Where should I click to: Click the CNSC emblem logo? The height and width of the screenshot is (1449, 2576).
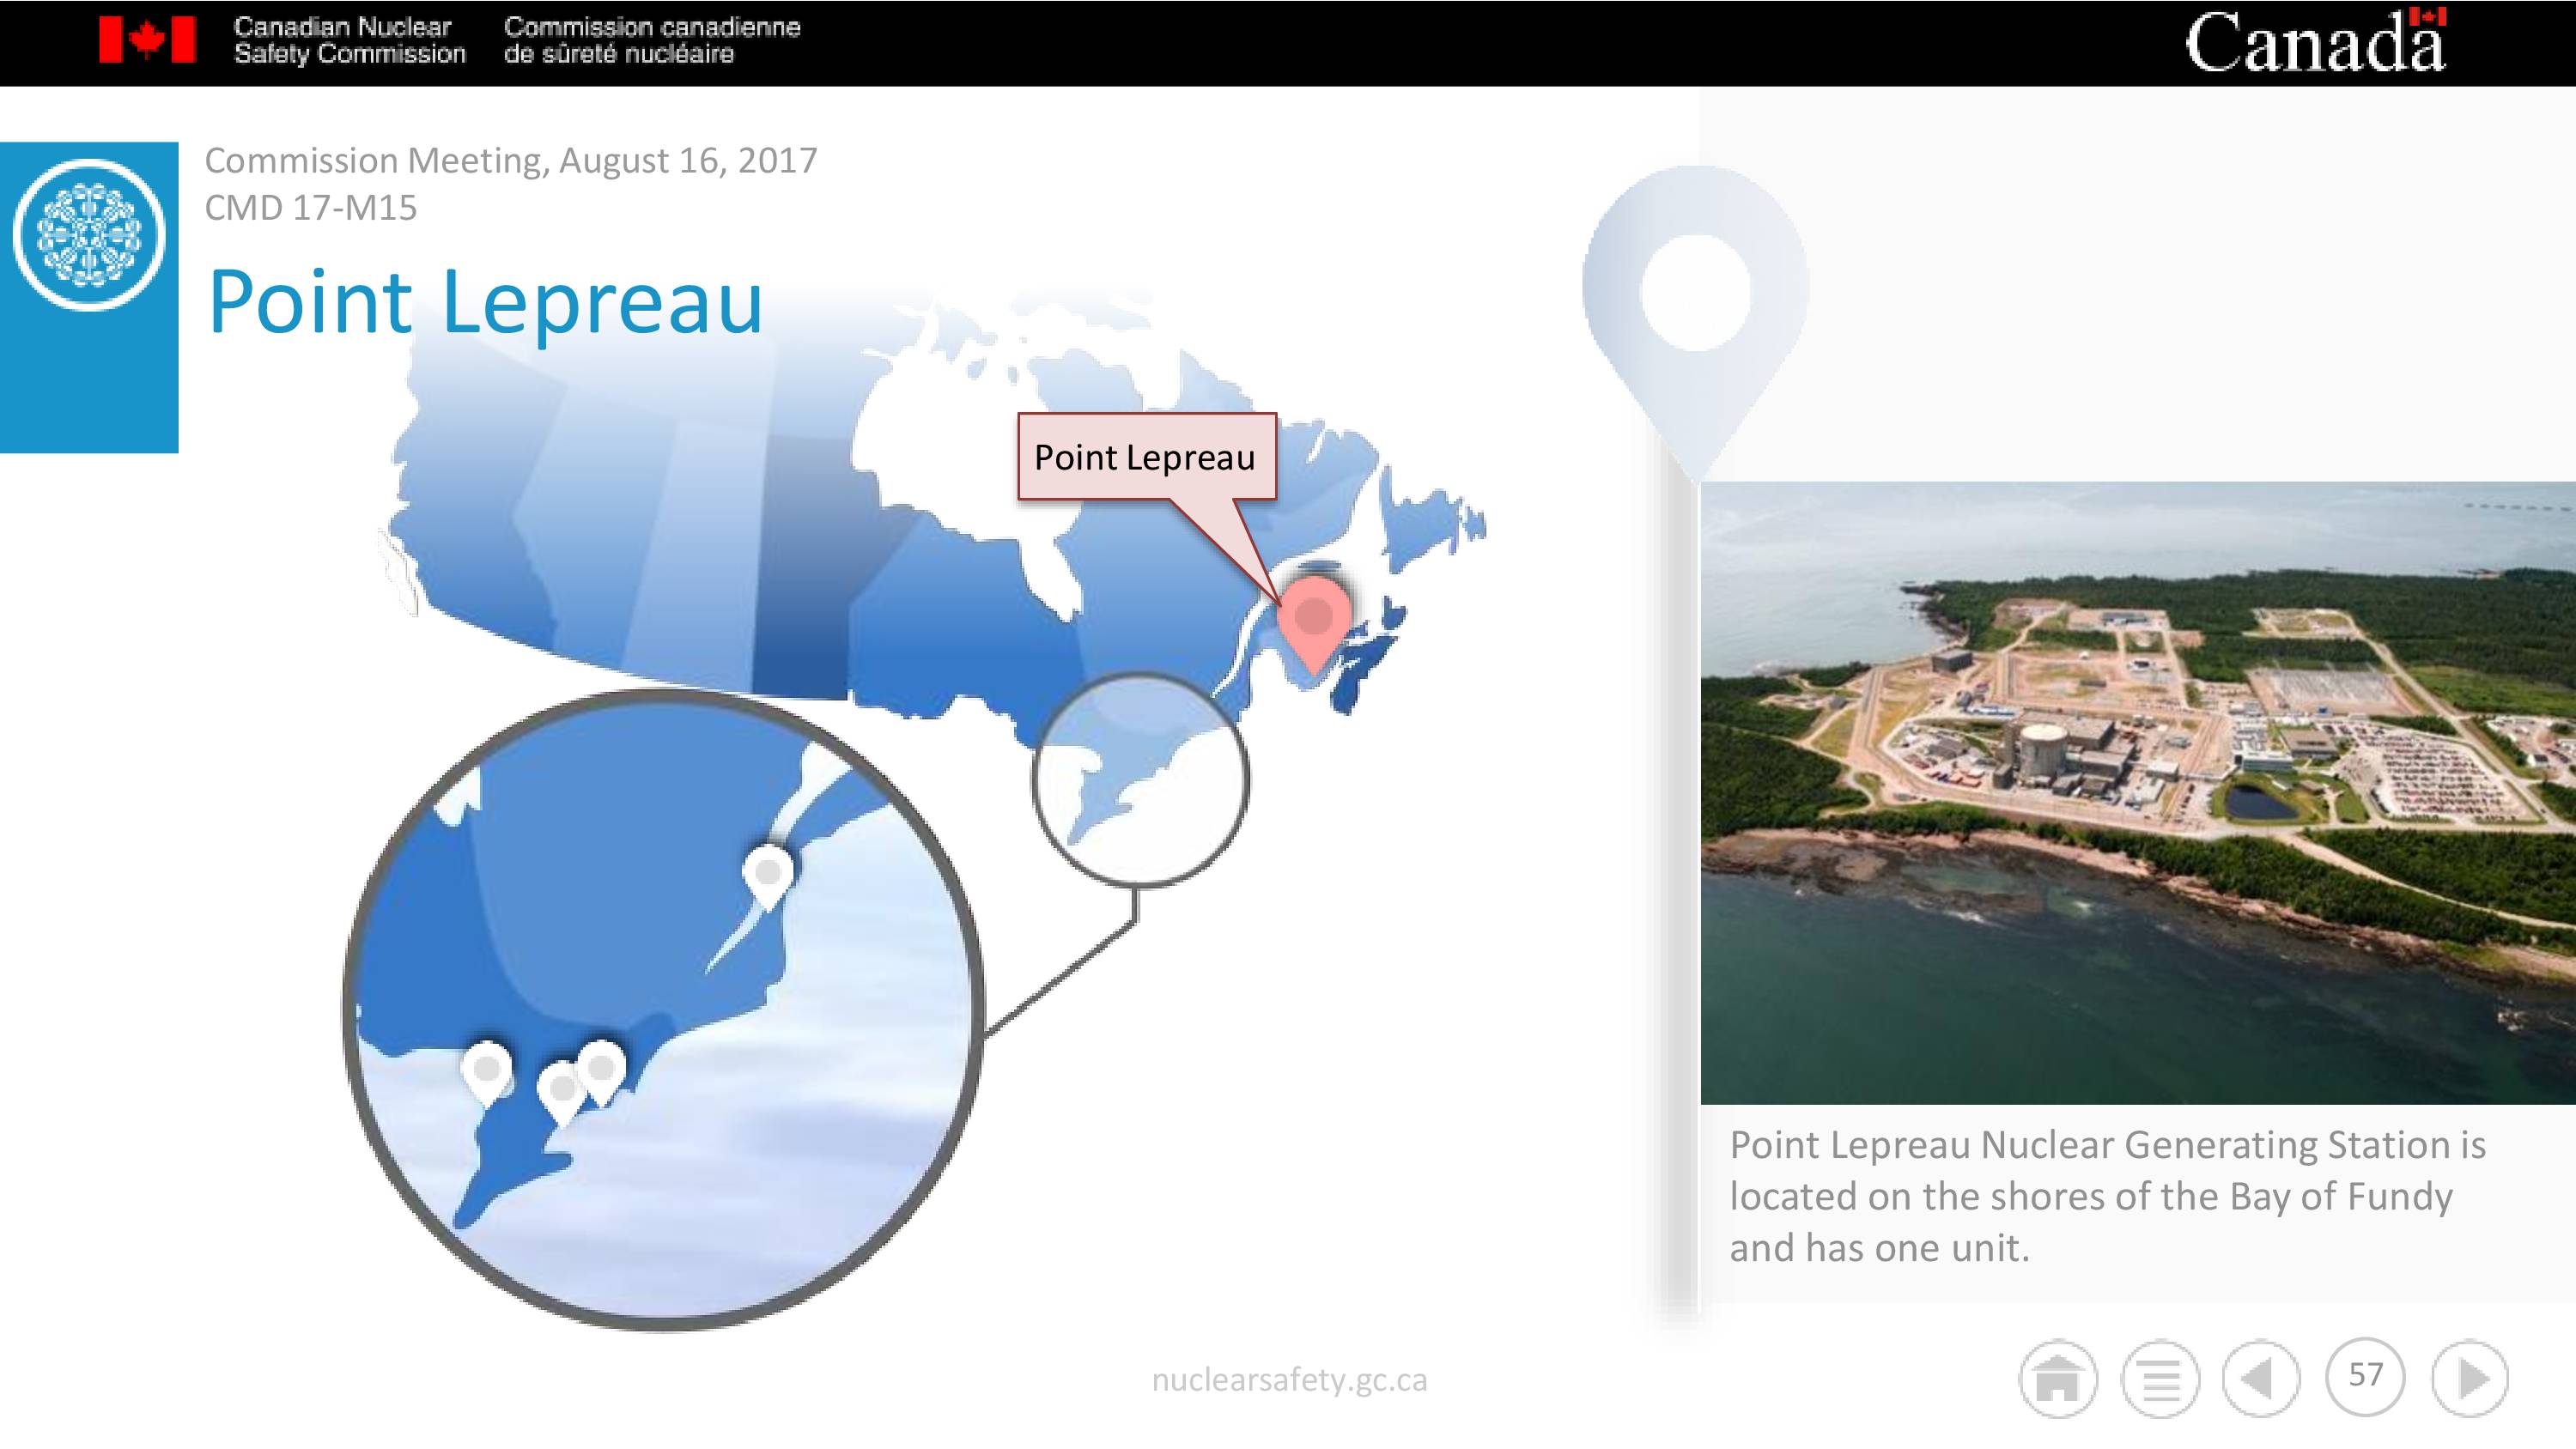[89, 235]
